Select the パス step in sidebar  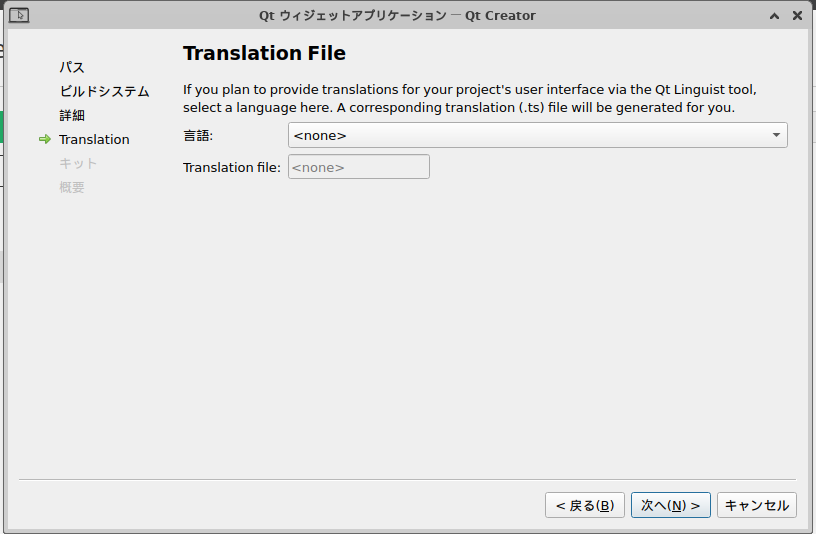coord(72,67)
